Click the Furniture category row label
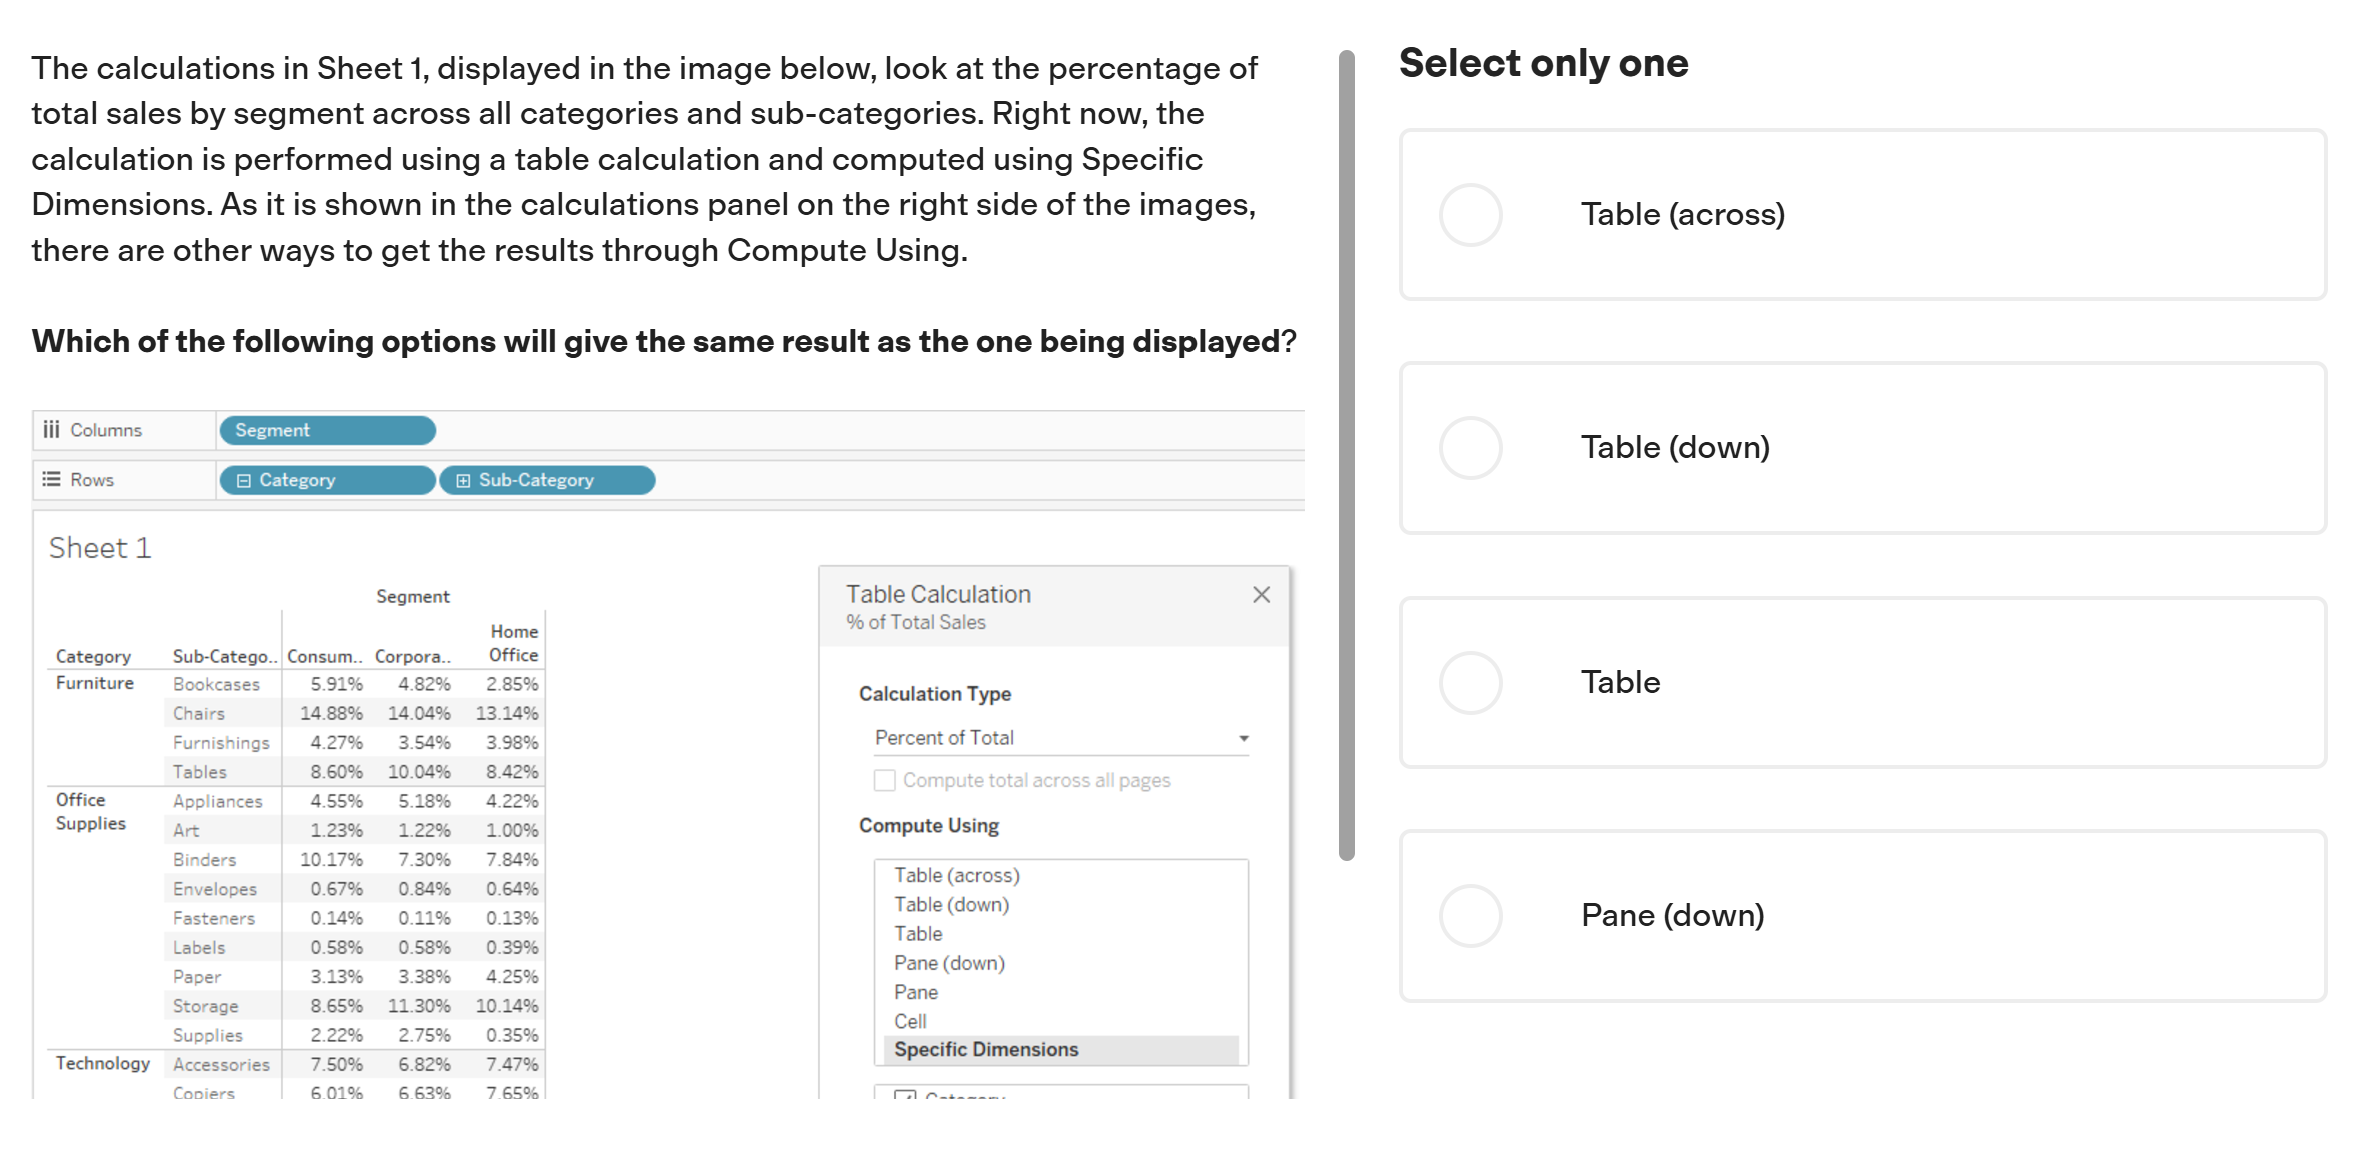The image size is (2378, 1162). 95,683
